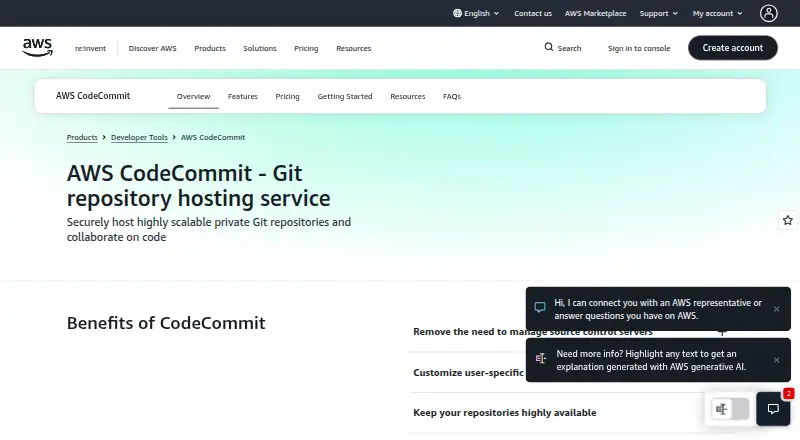Click the 'Securely host highly scalable' subtitle
The image size is (800, 440).
click(x=209, y=229)
